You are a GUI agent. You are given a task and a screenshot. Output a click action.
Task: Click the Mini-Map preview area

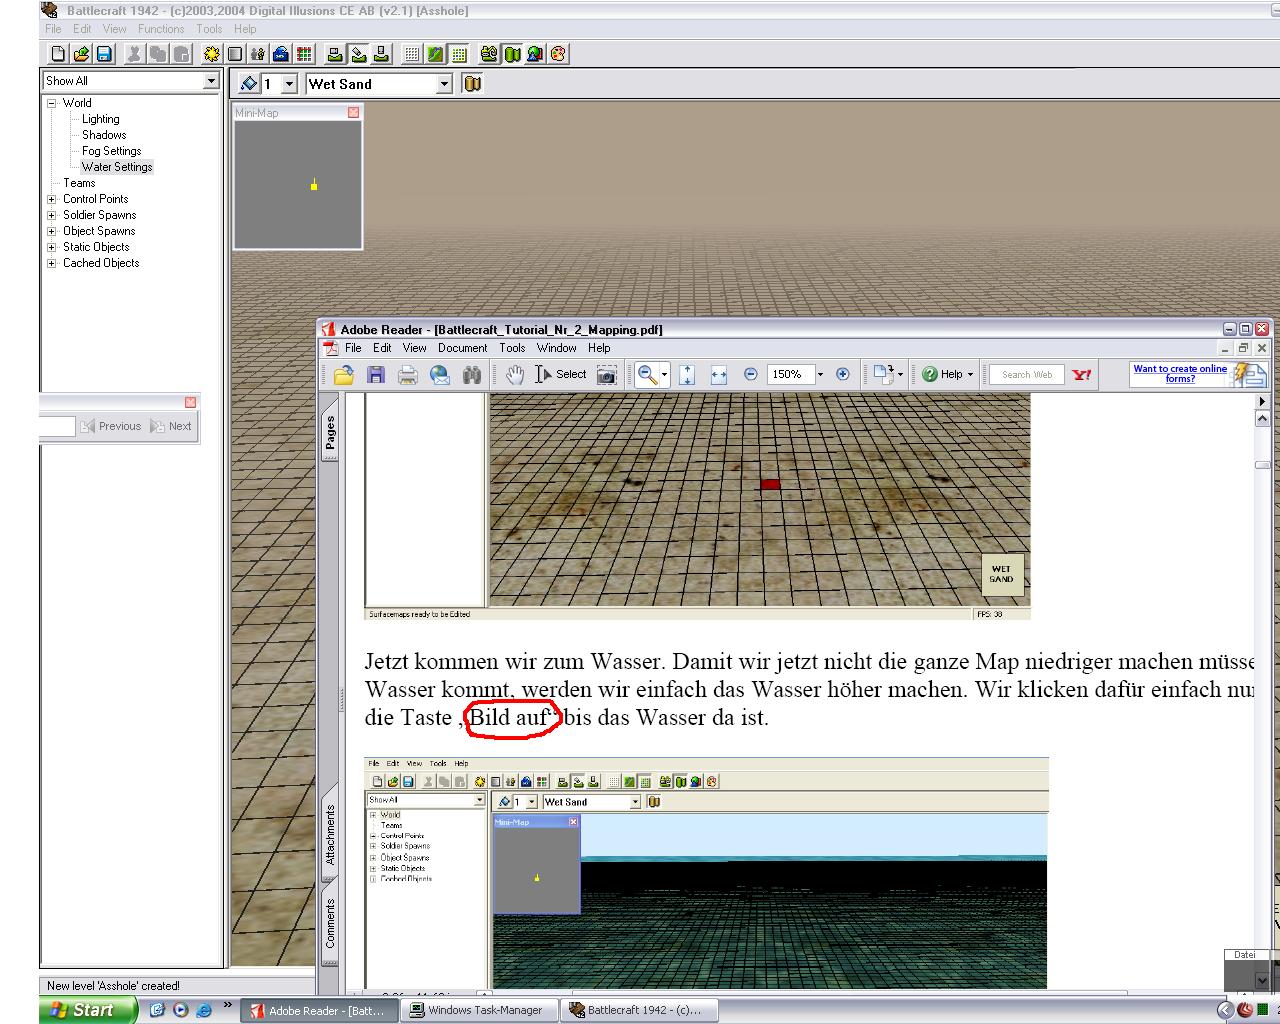click(x=298, y=185)
